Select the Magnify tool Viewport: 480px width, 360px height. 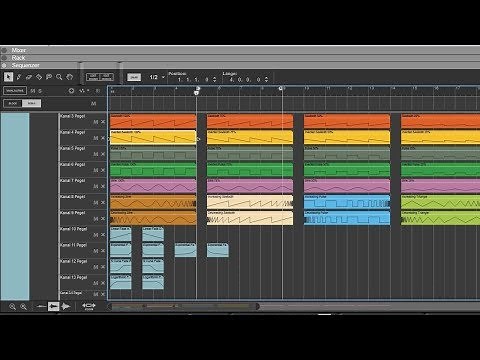[59, 77]
